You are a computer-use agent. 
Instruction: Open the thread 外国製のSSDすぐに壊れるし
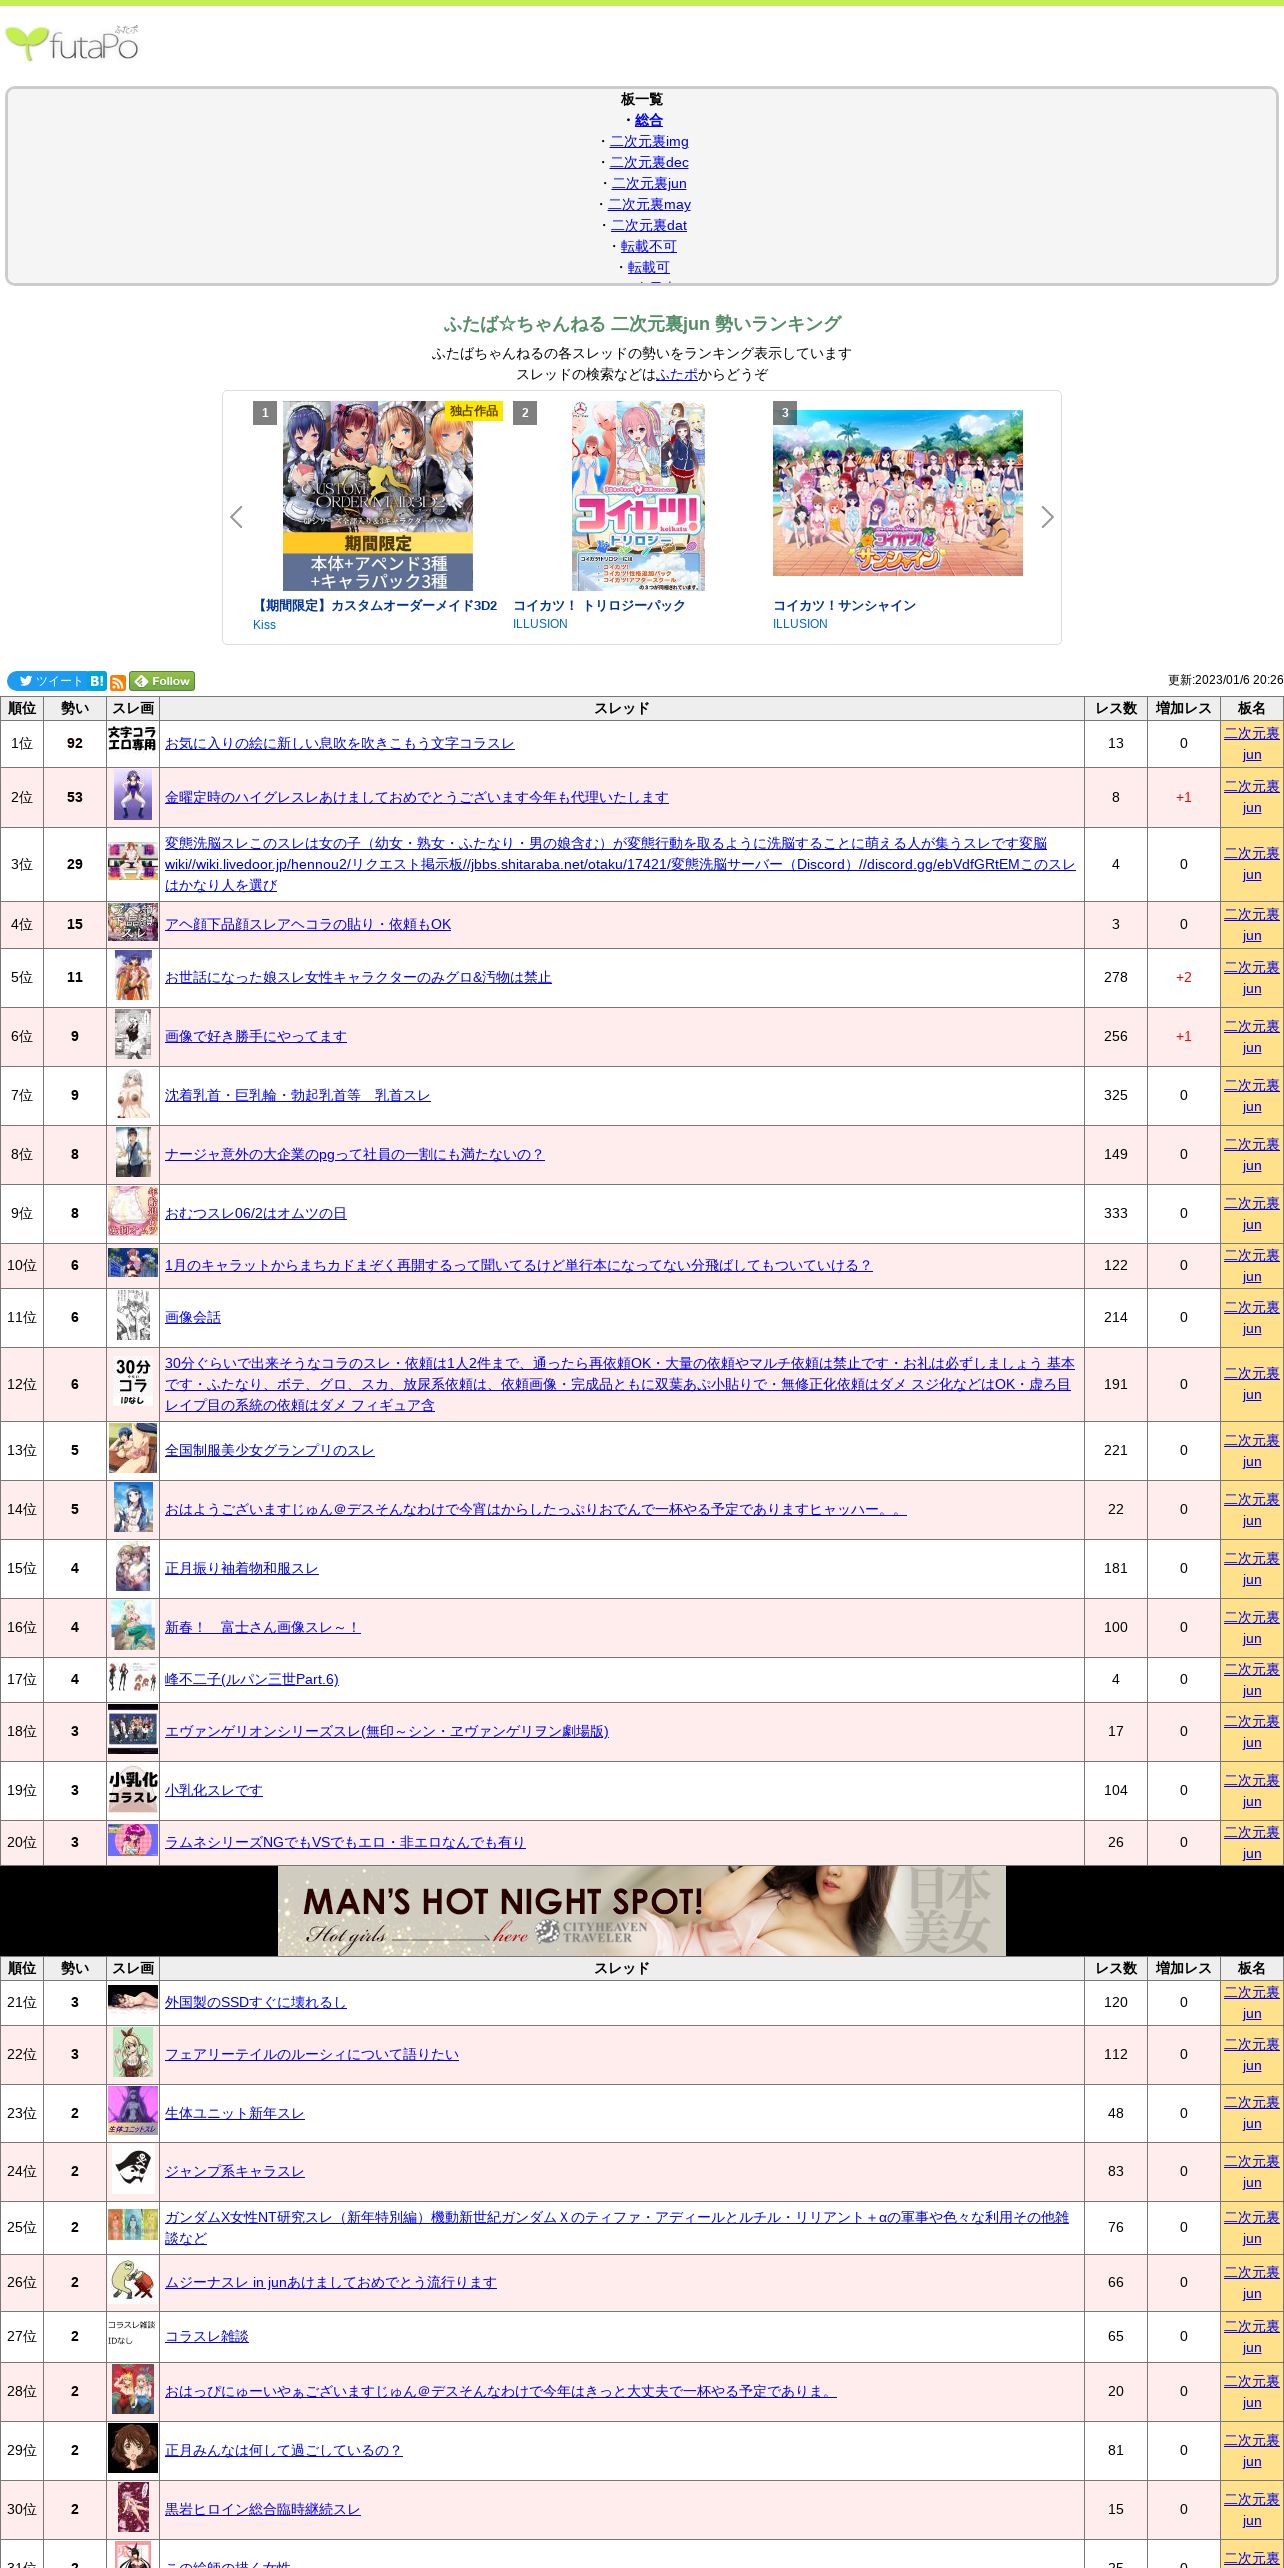coord(256,2002)
